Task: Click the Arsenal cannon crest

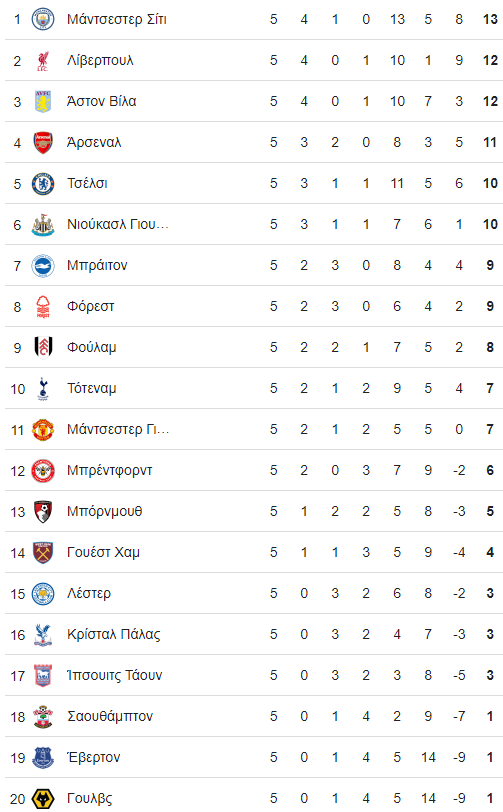Action: tap(43, 142)
